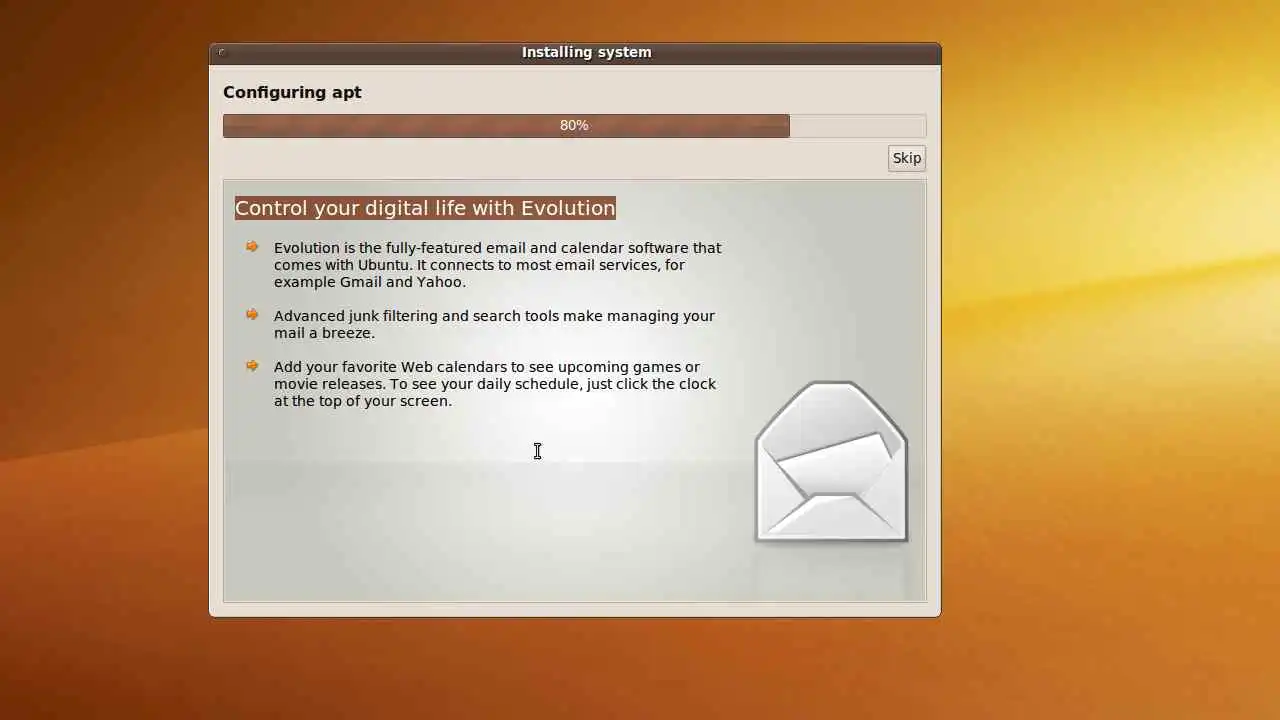
Task: Click the paragraph 'Evolution is the fully-featured email'
Action: click(497, 265)
